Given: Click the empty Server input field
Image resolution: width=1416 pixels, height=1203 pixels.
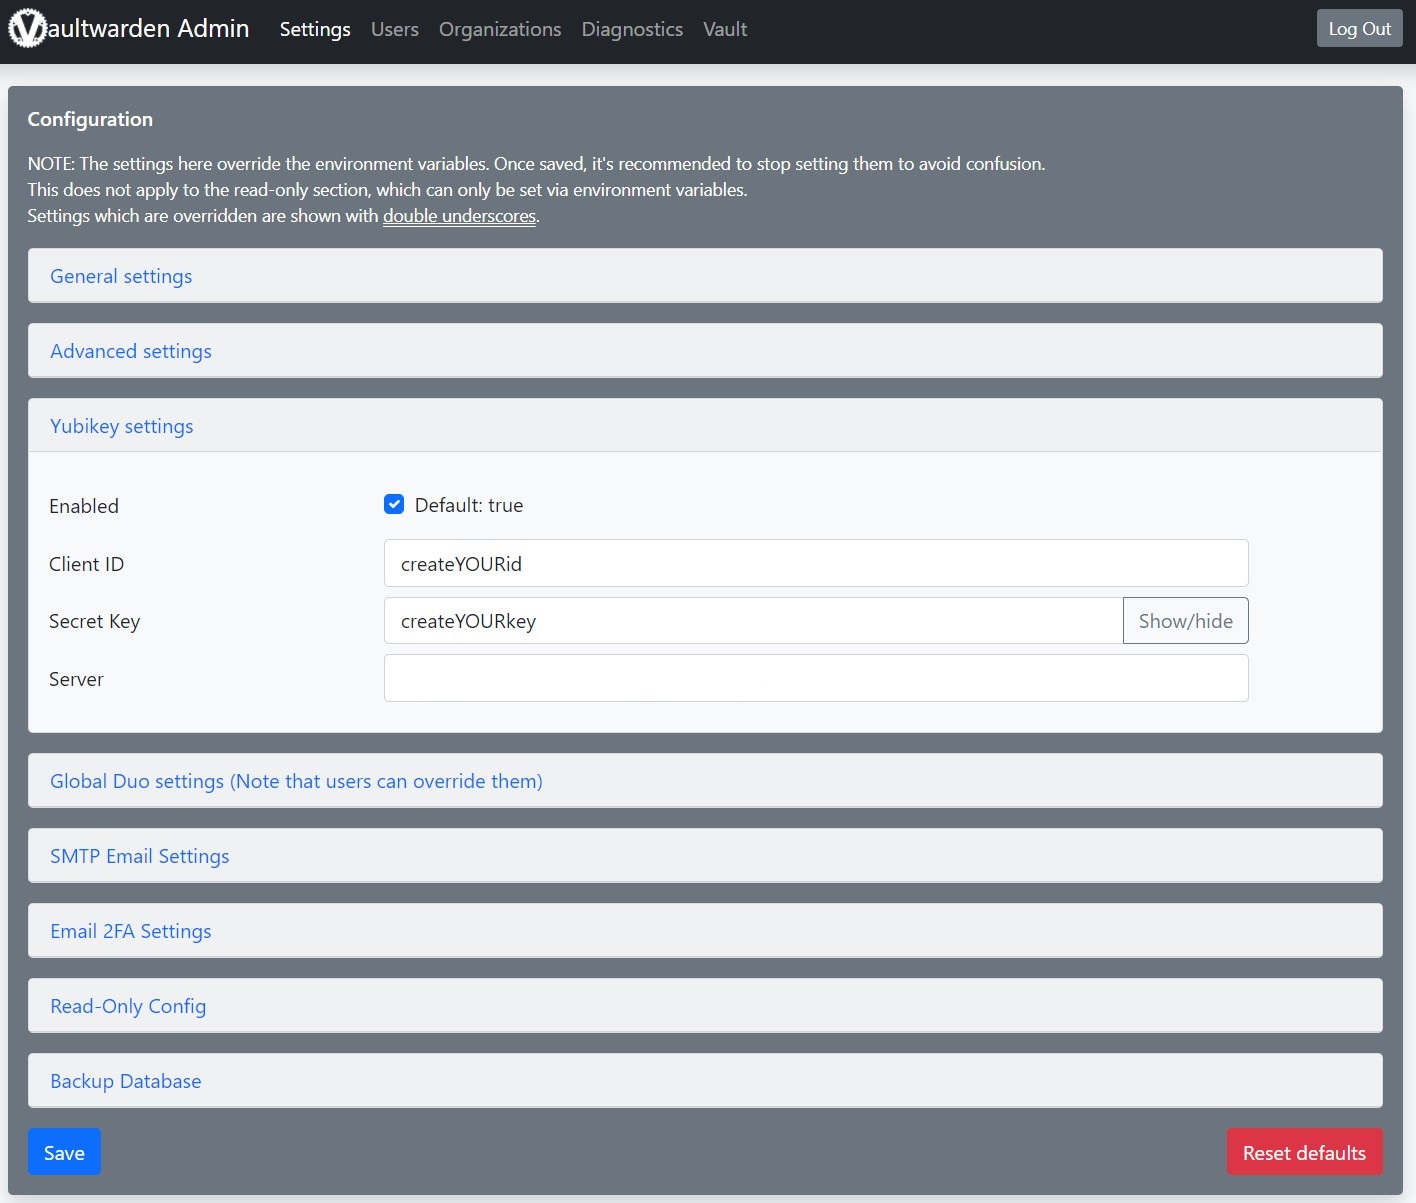Looking at the screenshot, I should pyautogui.click(x=816, y=678).
